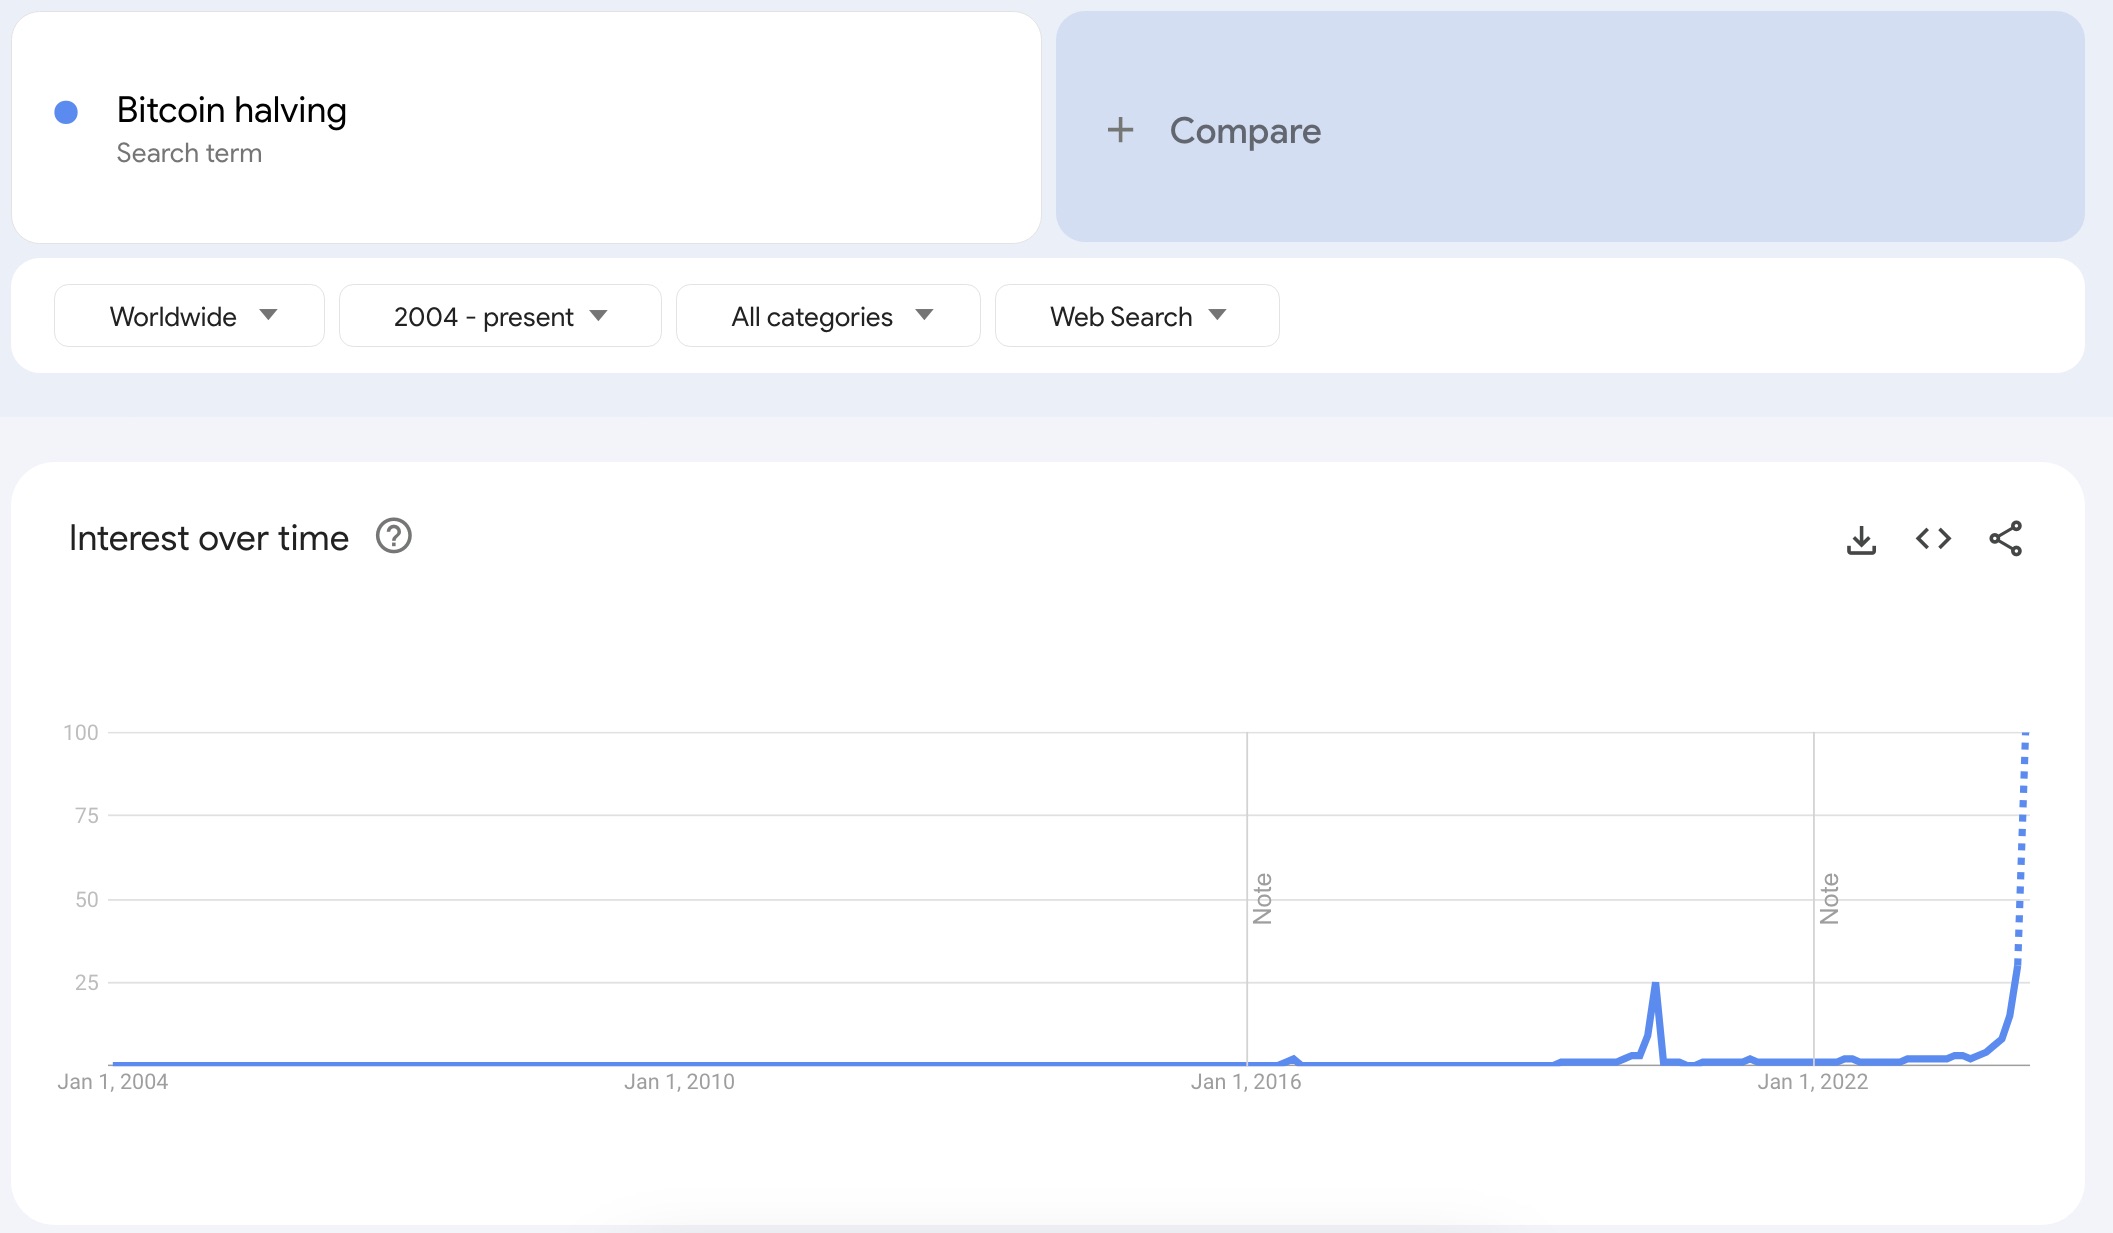Share the Interest over time chart

[2005, 539]
